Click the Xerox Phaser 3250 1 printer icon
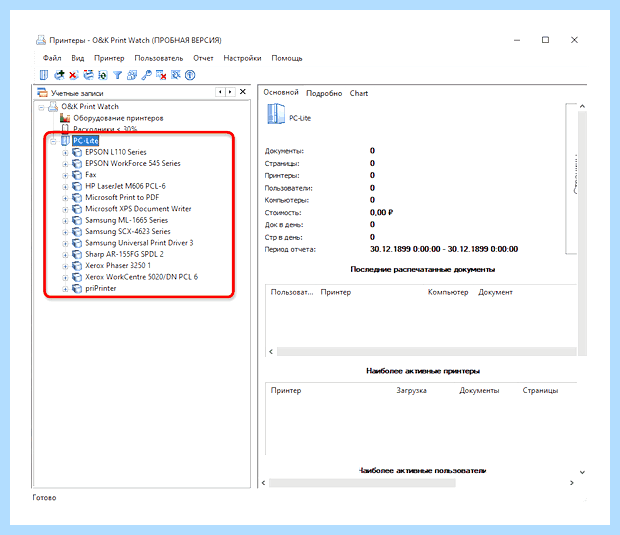 pos(77,265)
